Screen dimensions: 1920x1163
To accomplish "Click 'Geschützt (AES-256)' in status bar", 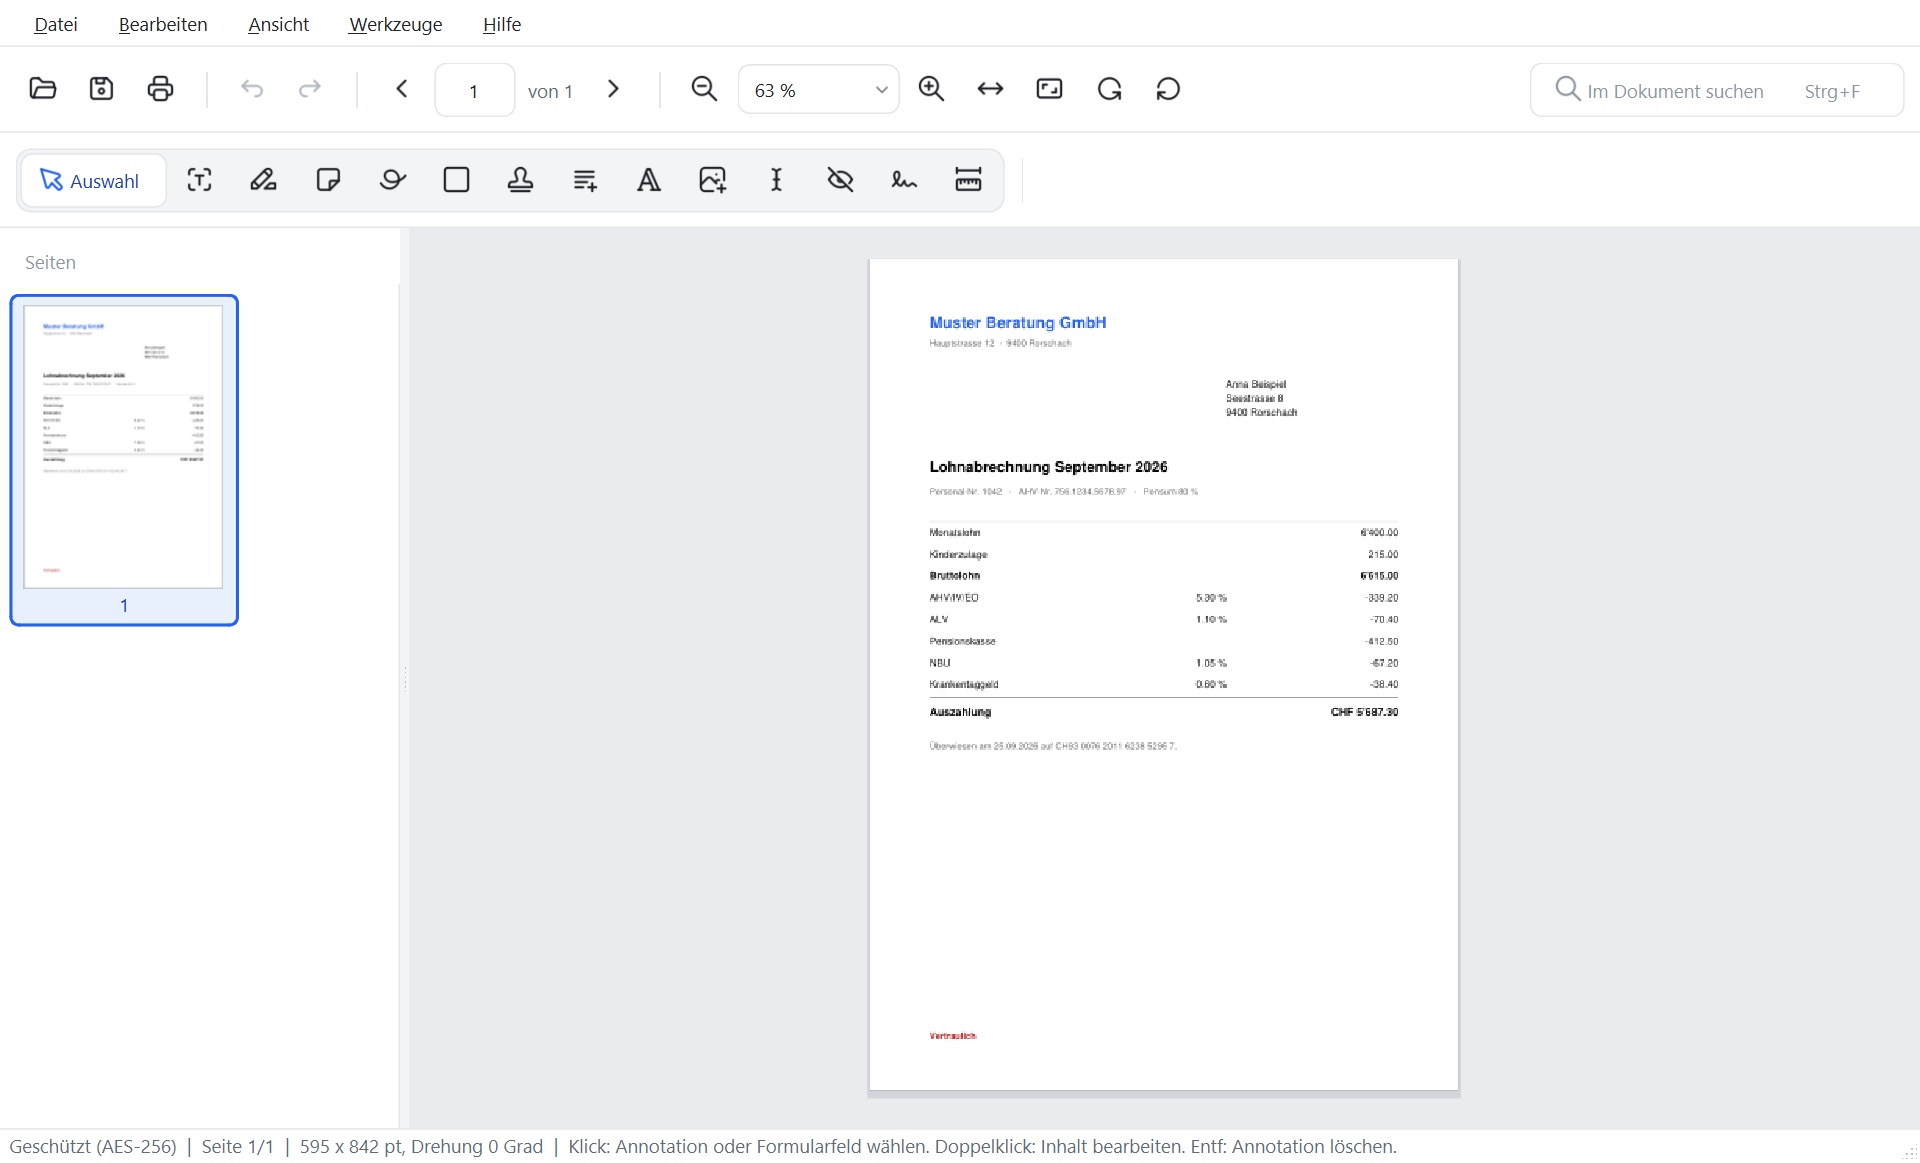I will click(x=93, y=1146).
